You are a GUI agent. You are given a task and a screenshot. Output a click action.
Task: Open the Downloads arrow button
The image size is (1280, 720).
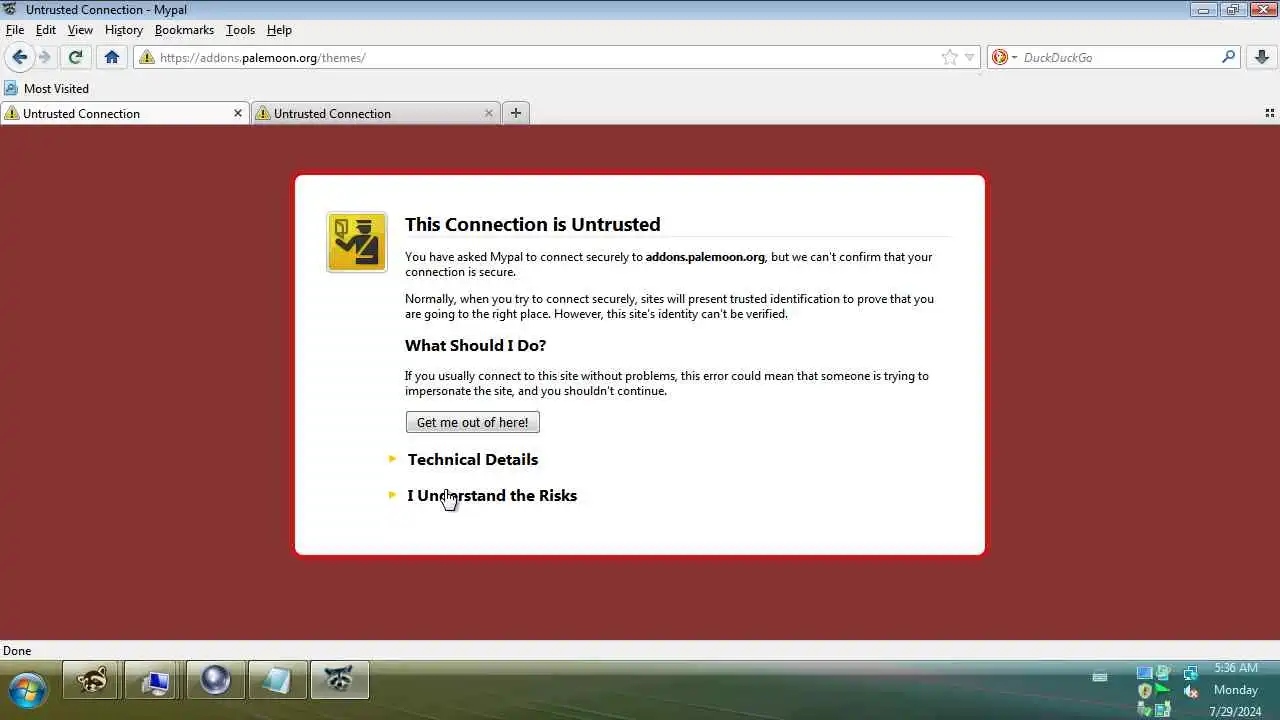(1262, 57)
